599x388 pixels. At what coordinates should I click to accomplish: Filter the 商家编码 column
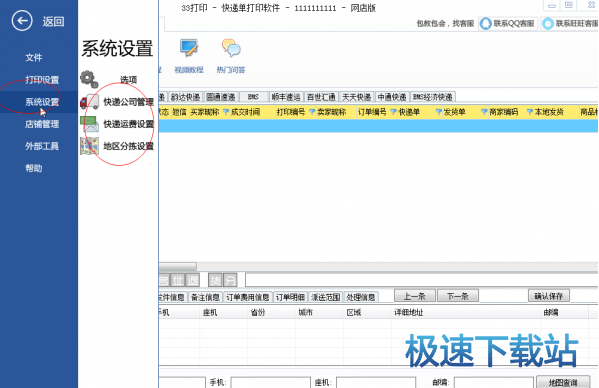529,112
